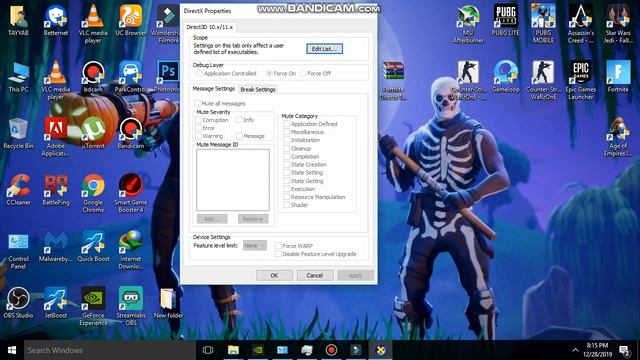The image size is (640, 360).
Task: Open the Smart Game Booster 4 icon
Action: [131, 193]
